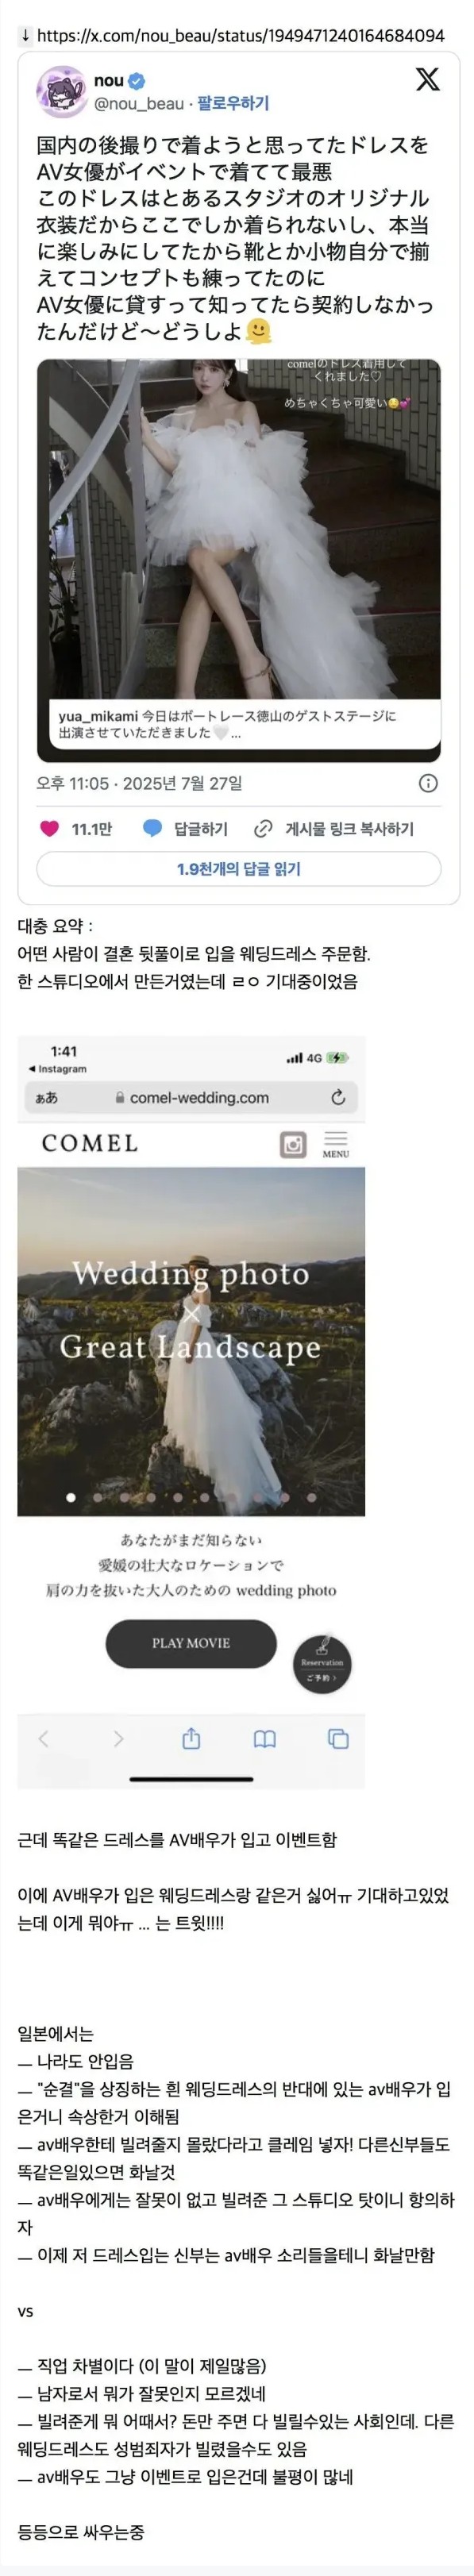This screenshot has height=2576, width=474.
Task: Click the X logo in tweet header
Action: point(427,80)
